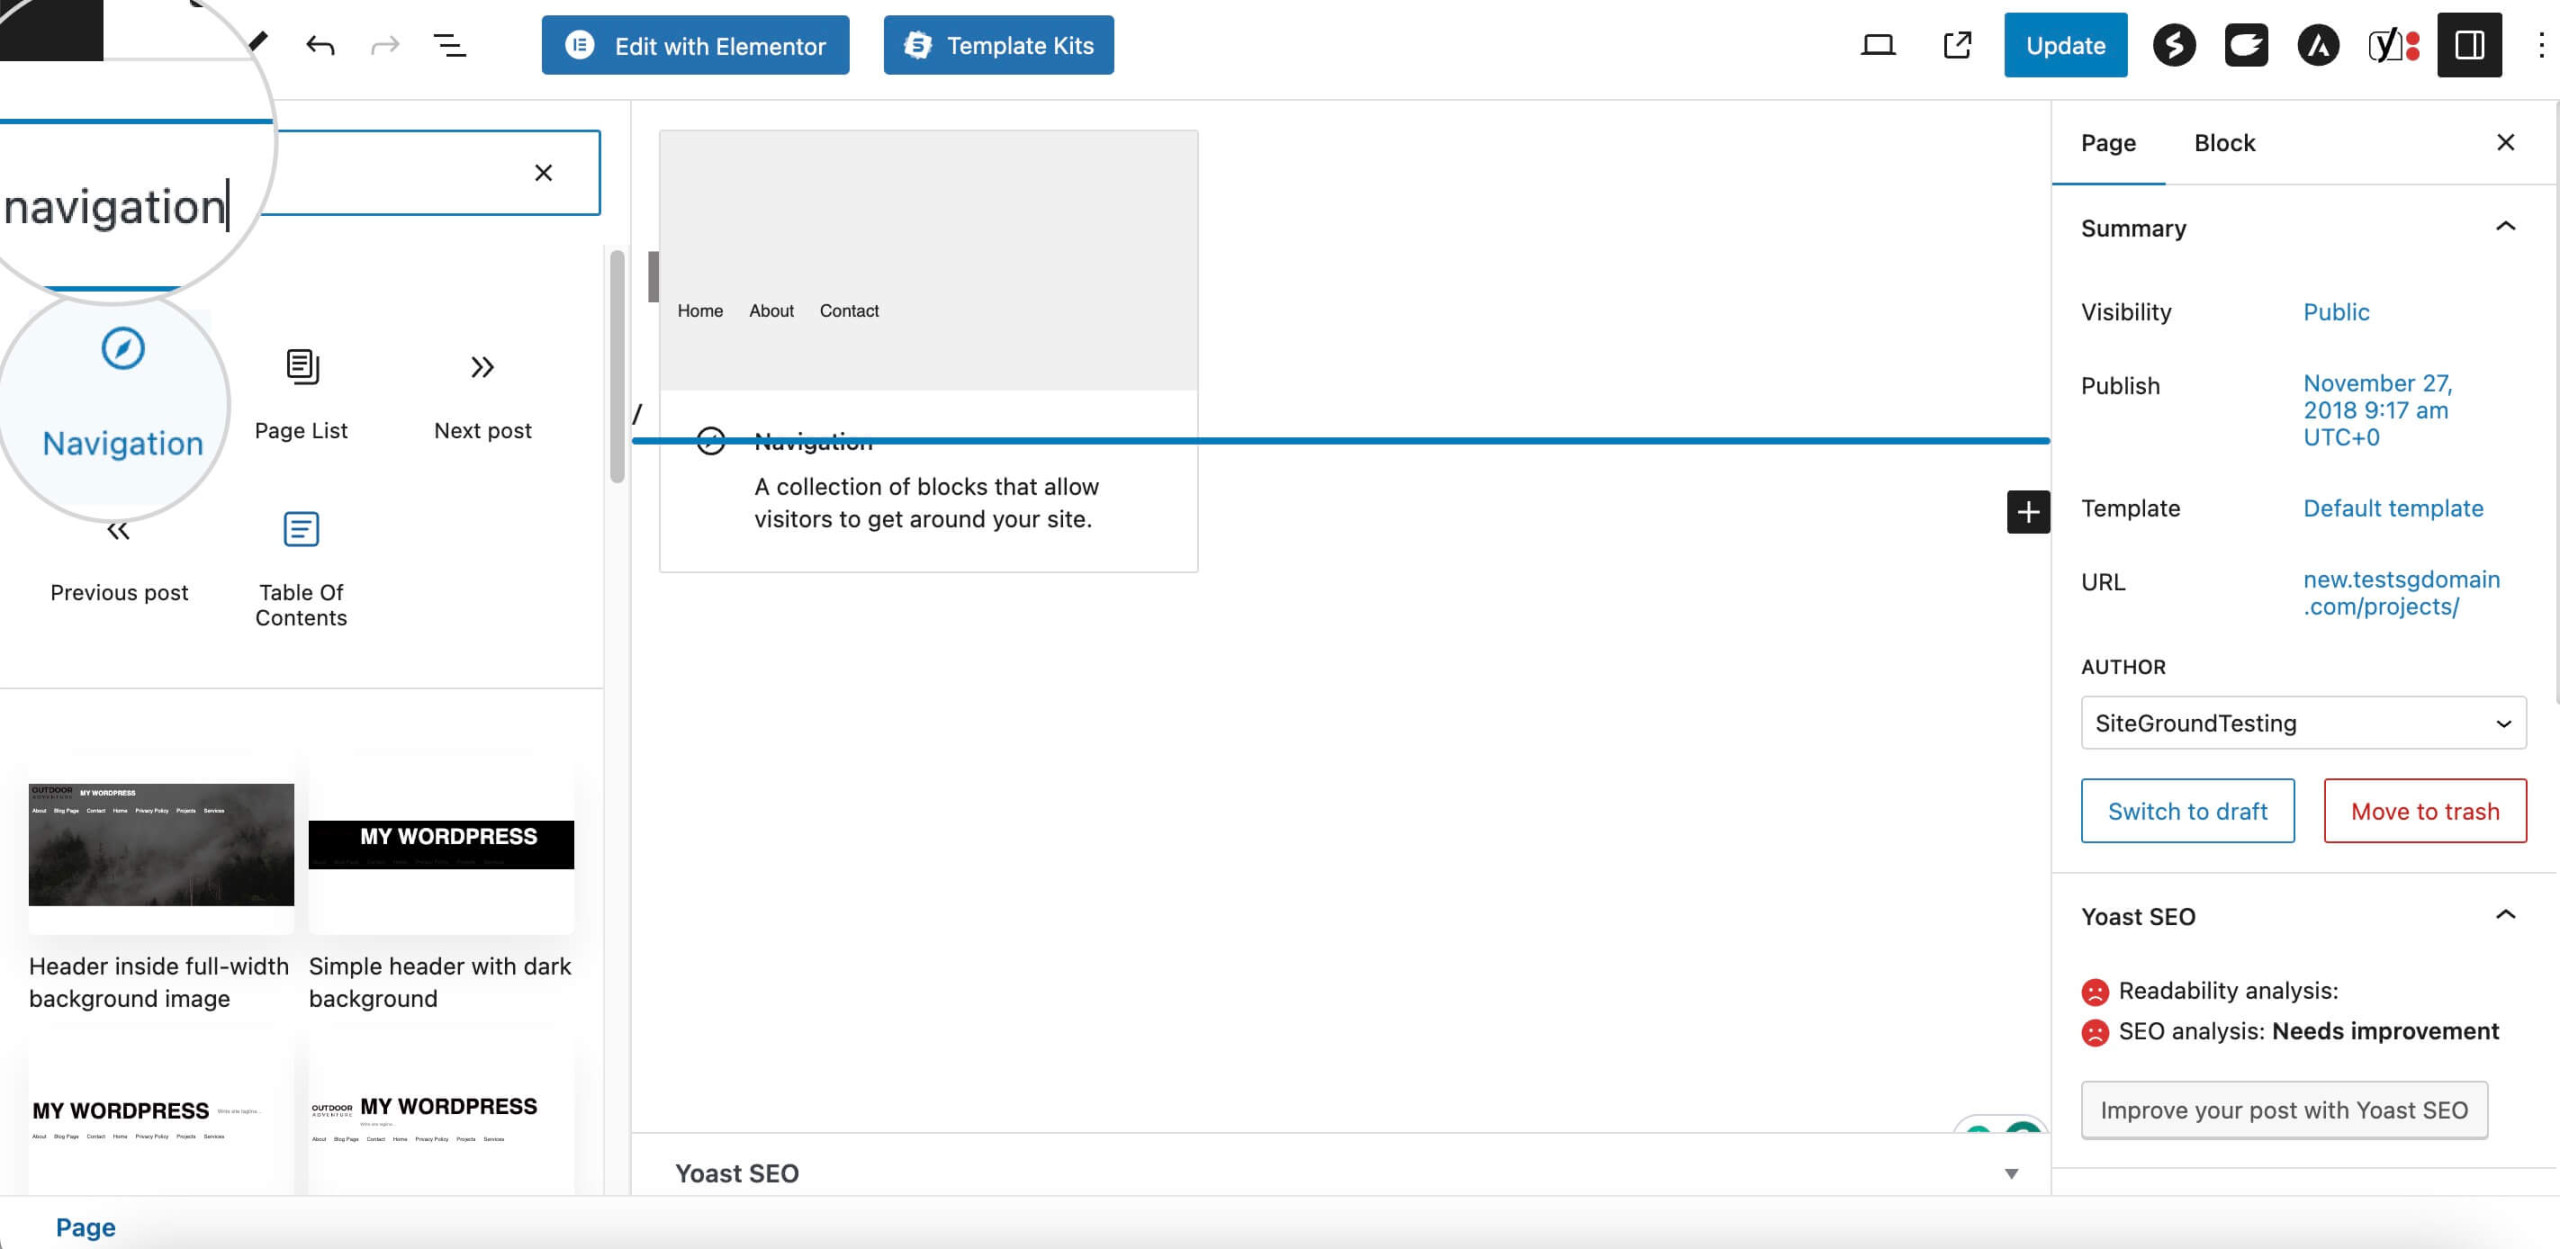Open the SiteGround Speed Optimizer lightning icon

coord(2174,45)
